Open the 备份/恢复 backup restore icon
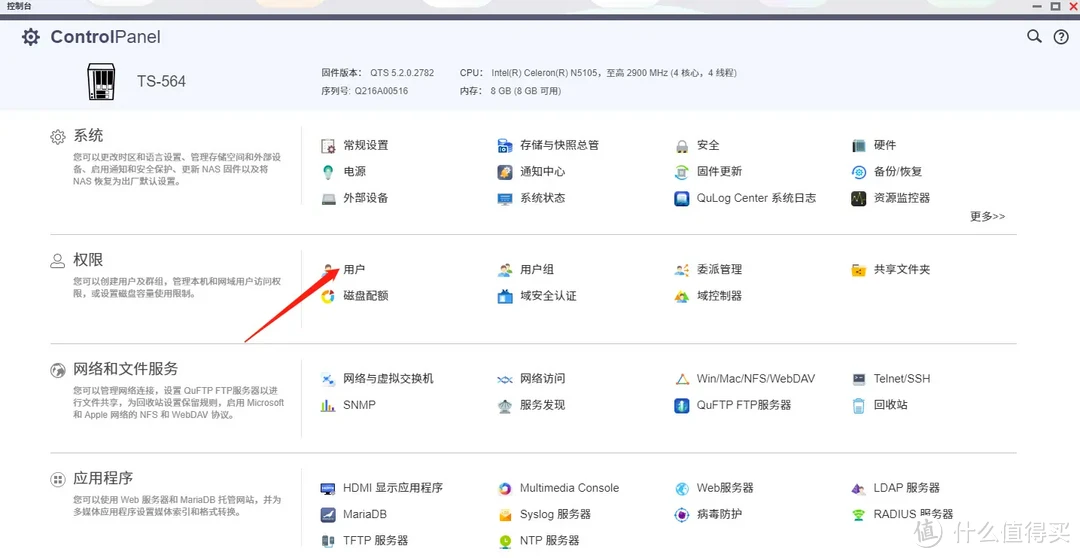This screenshot has width=1080, height=558. 858,172
